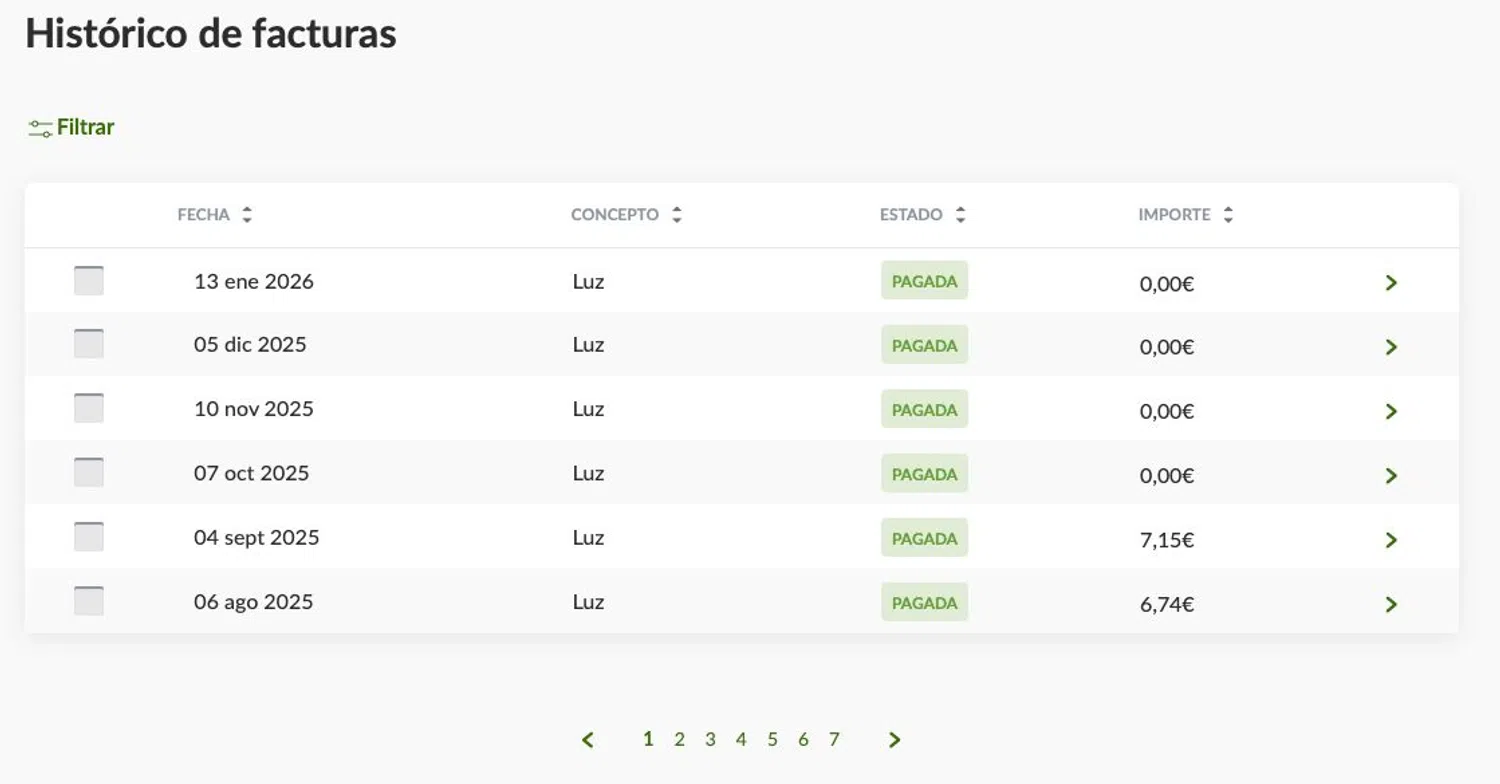Open arrow for the 7,15€ invoice

1391,540
